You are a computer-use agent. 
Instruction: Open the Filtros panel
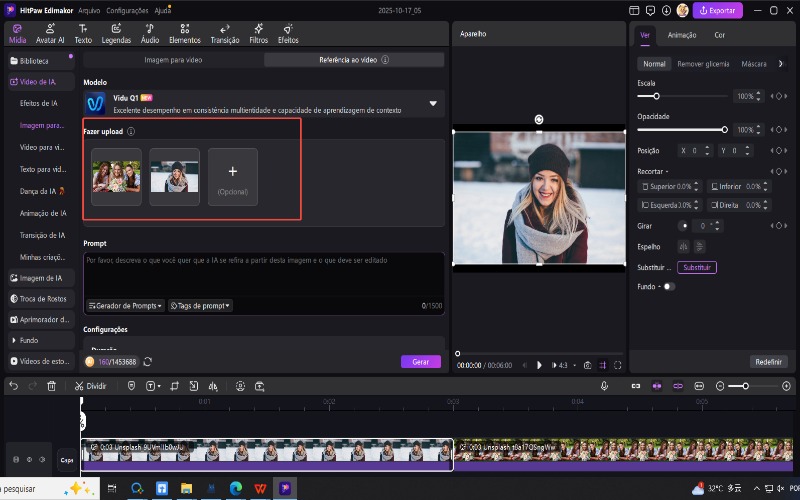tap(259, 34)
